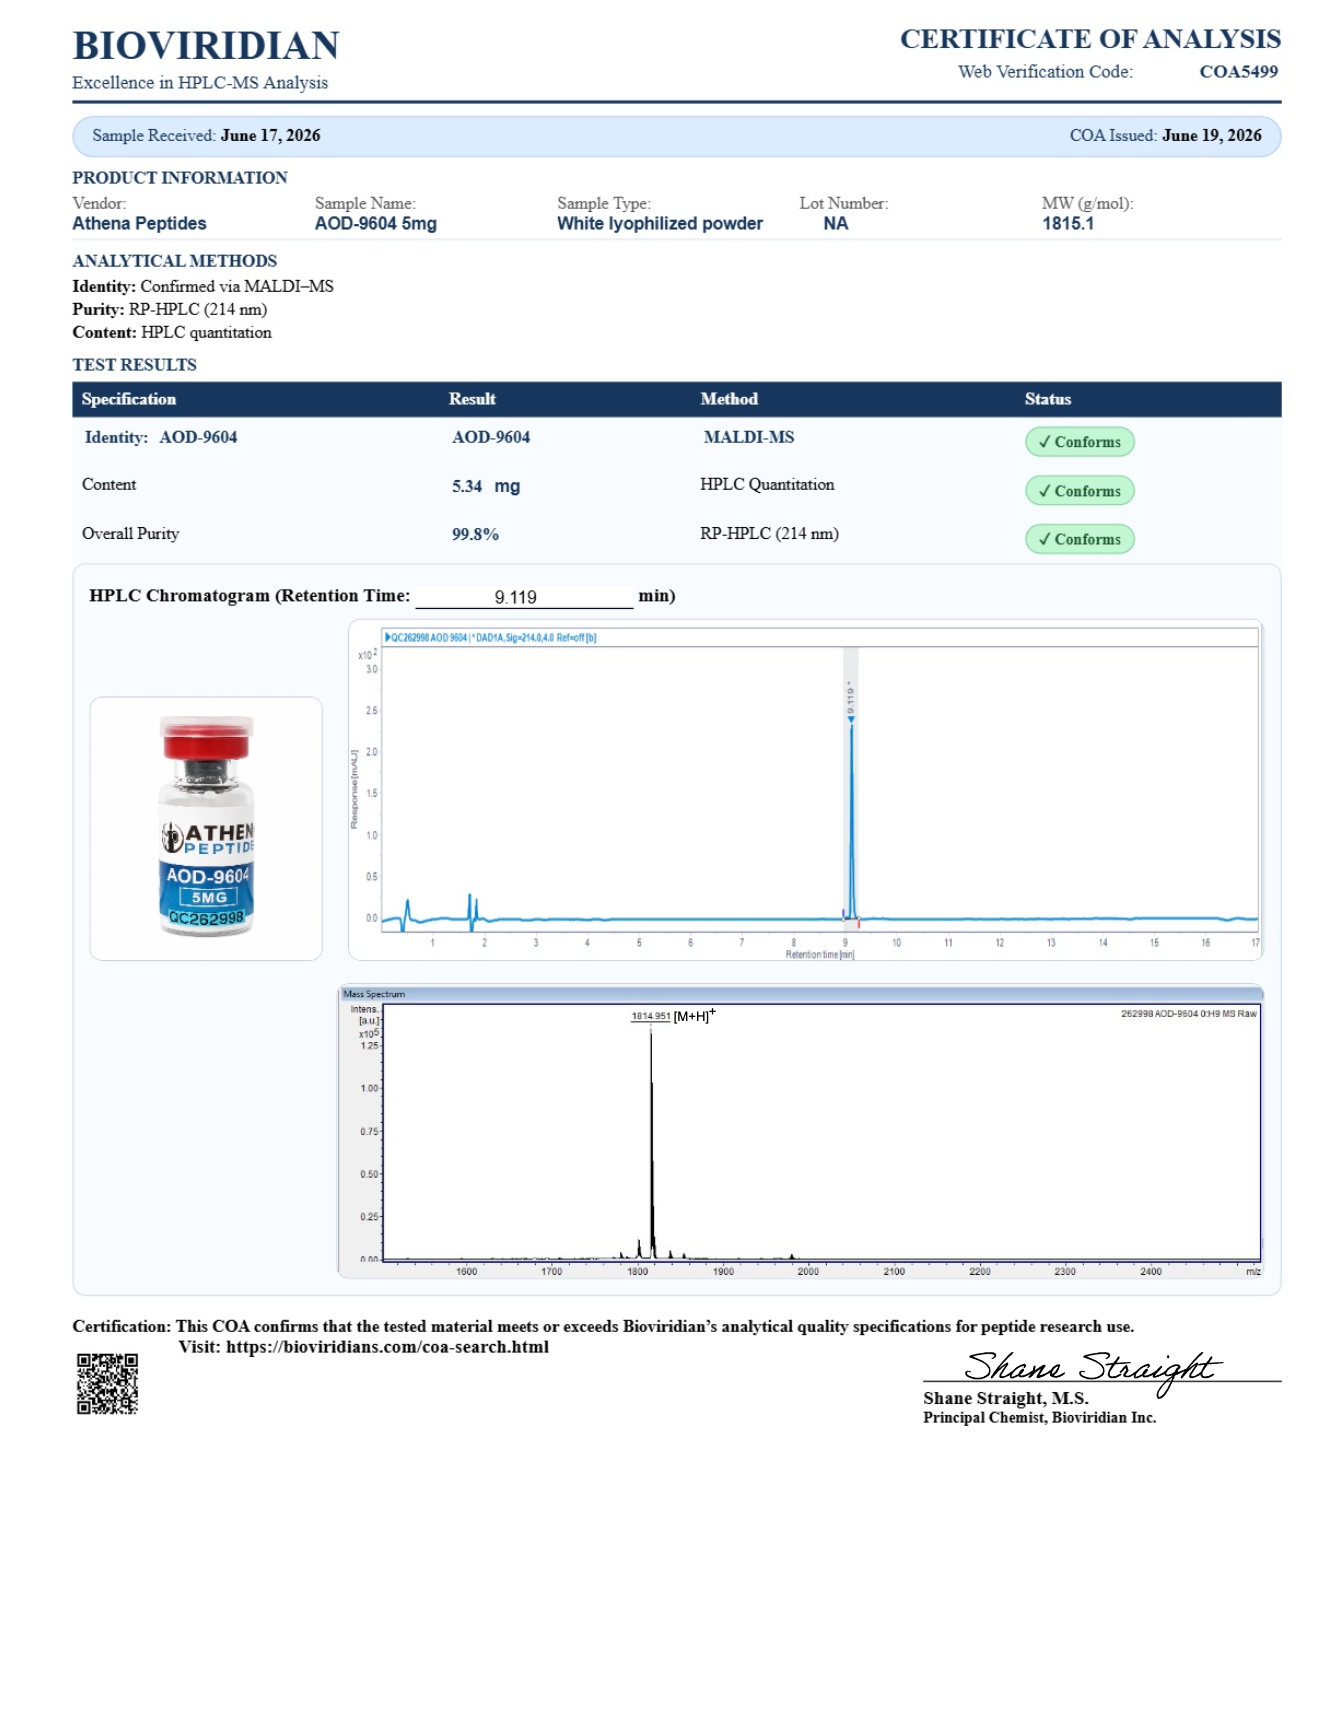Image resolution: width=1334 pixels, height=1728 pixels.
Task: Click the Conforms badge in the Identity row
Action: click(x=1080, y=442)
